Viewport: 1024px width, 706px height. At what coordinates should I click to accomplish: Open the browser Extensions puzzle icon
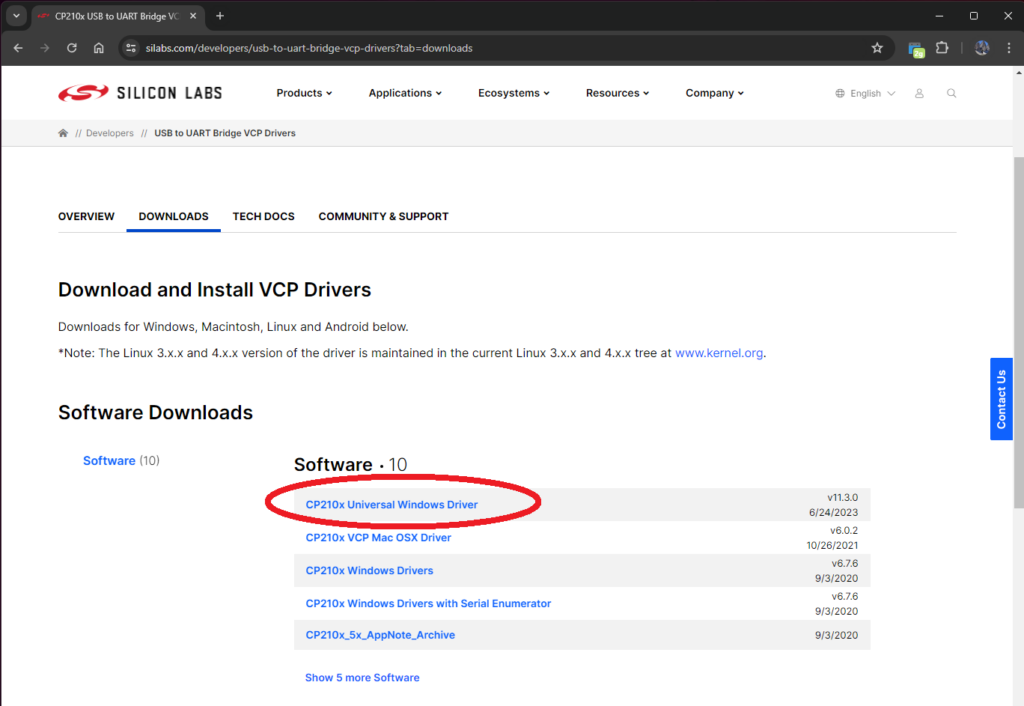[x=942, y=48]
